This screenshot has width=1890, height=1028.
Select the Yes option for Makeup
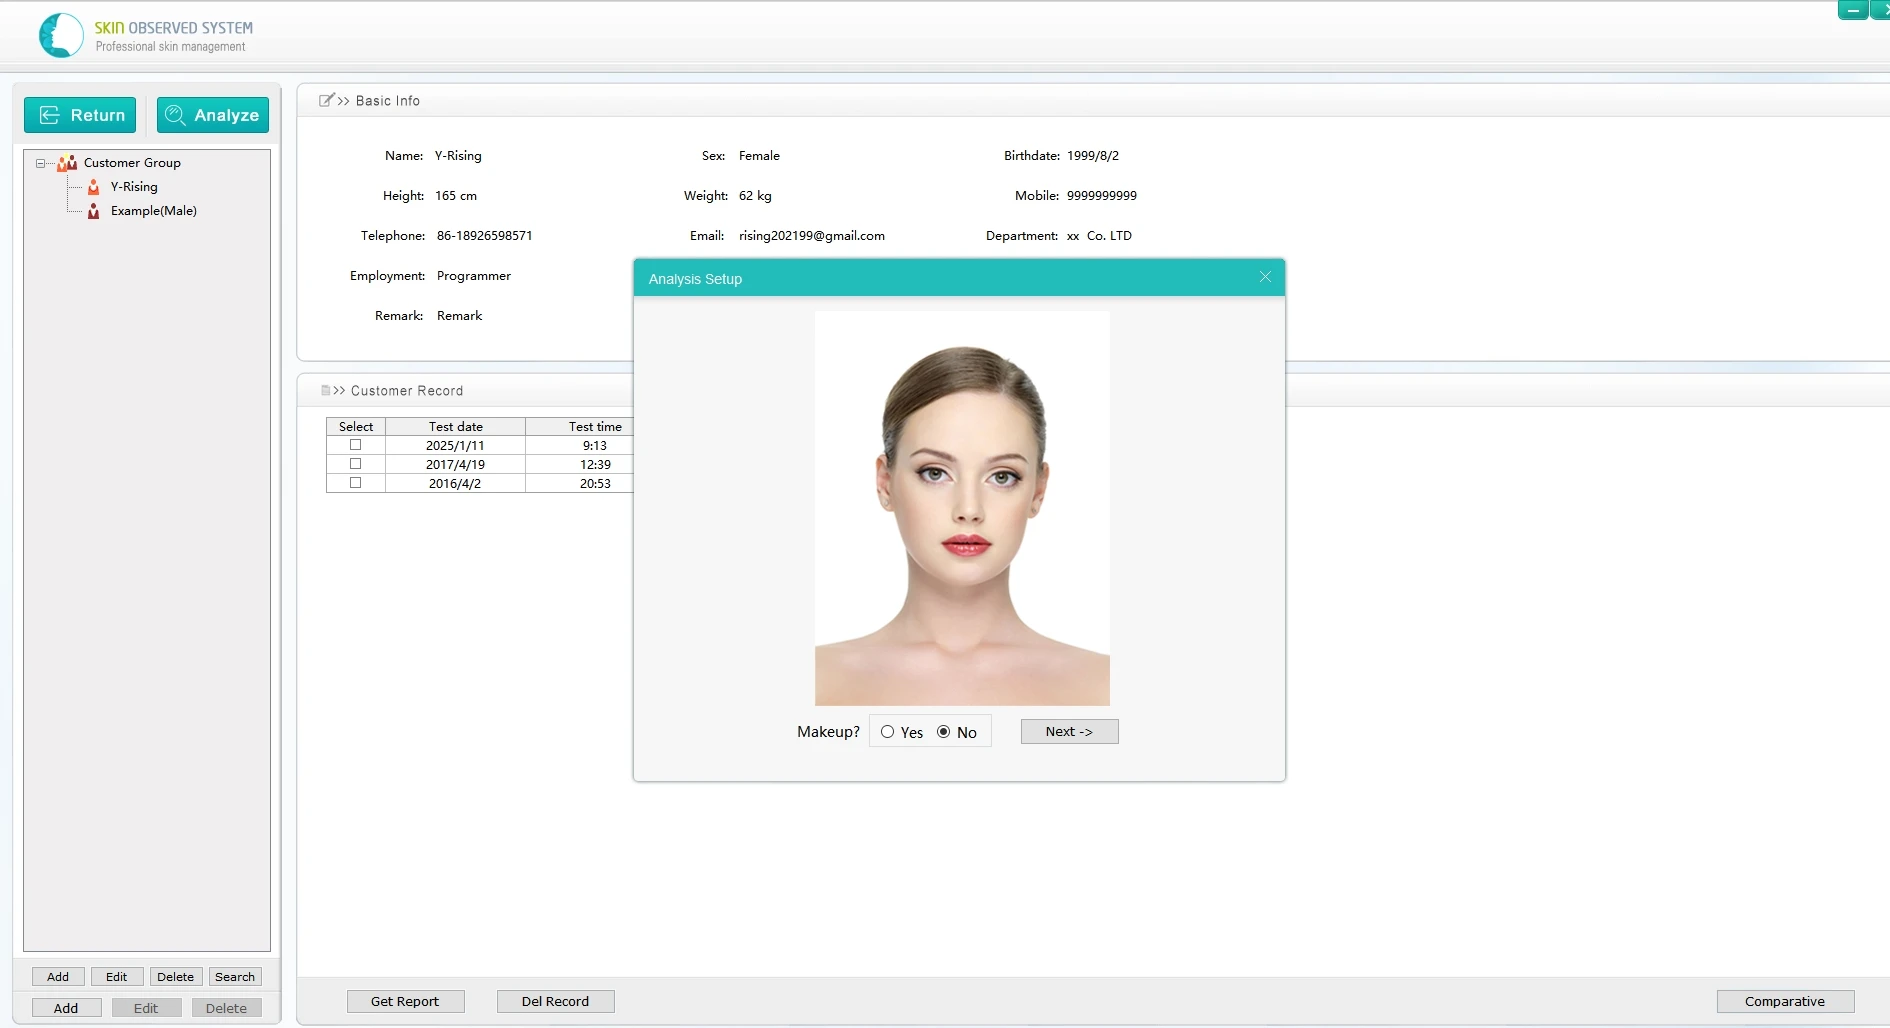coord(888,731)
